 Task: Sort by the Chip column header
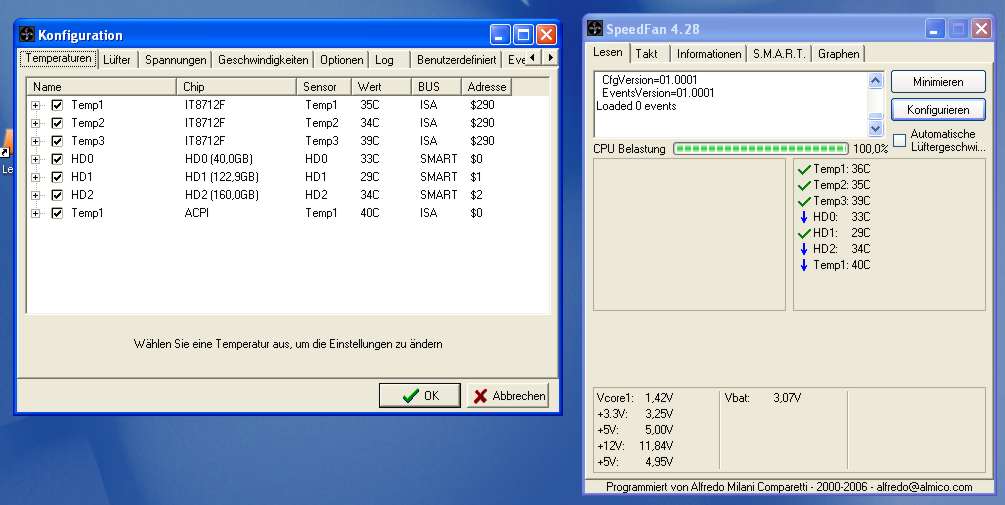point(237,87)
